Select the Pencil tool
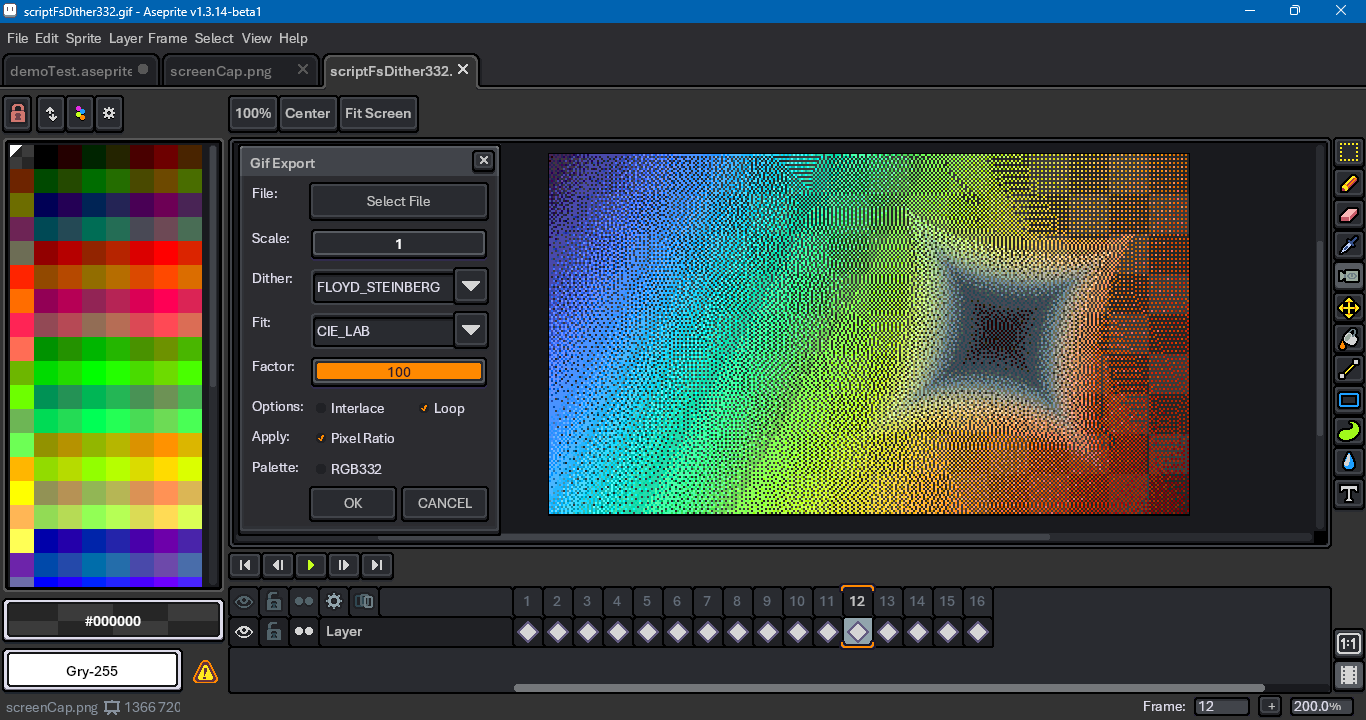 (x=1348, y=183)
